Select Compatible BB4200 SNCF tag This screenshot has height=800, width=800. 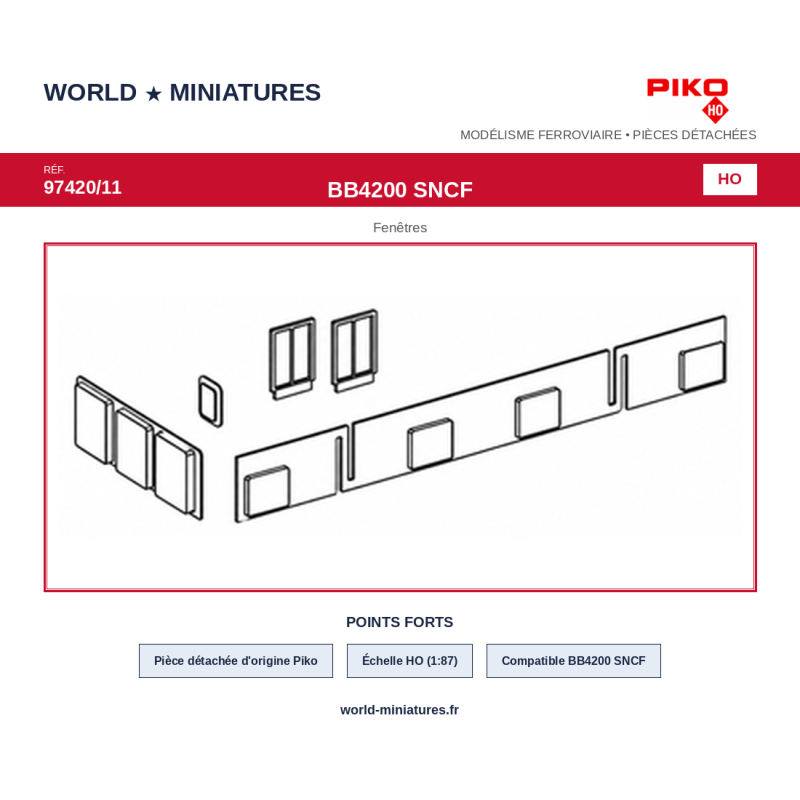pos(573,661)
